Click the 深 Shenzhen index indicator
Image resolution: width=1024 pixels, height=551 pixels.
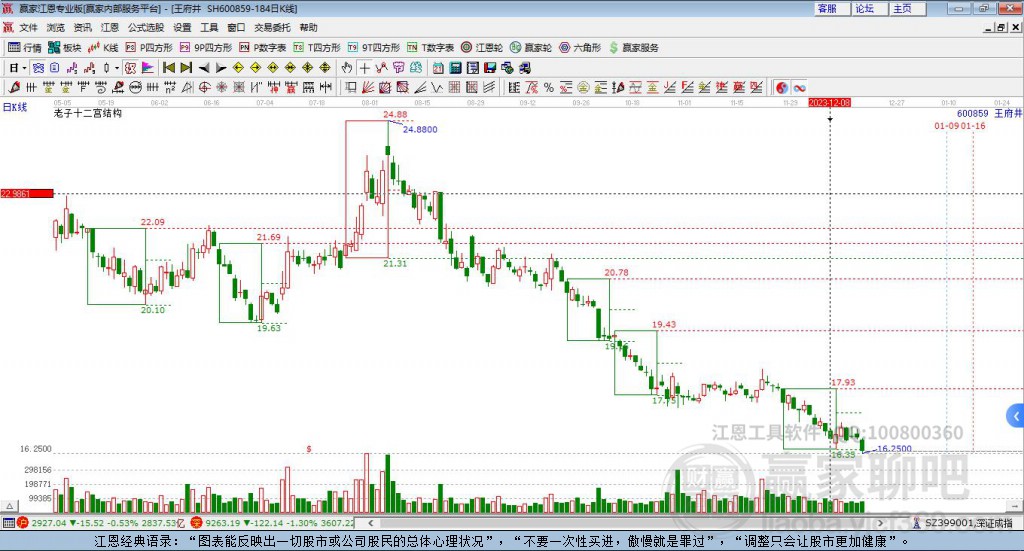click(x=196, y=522)
